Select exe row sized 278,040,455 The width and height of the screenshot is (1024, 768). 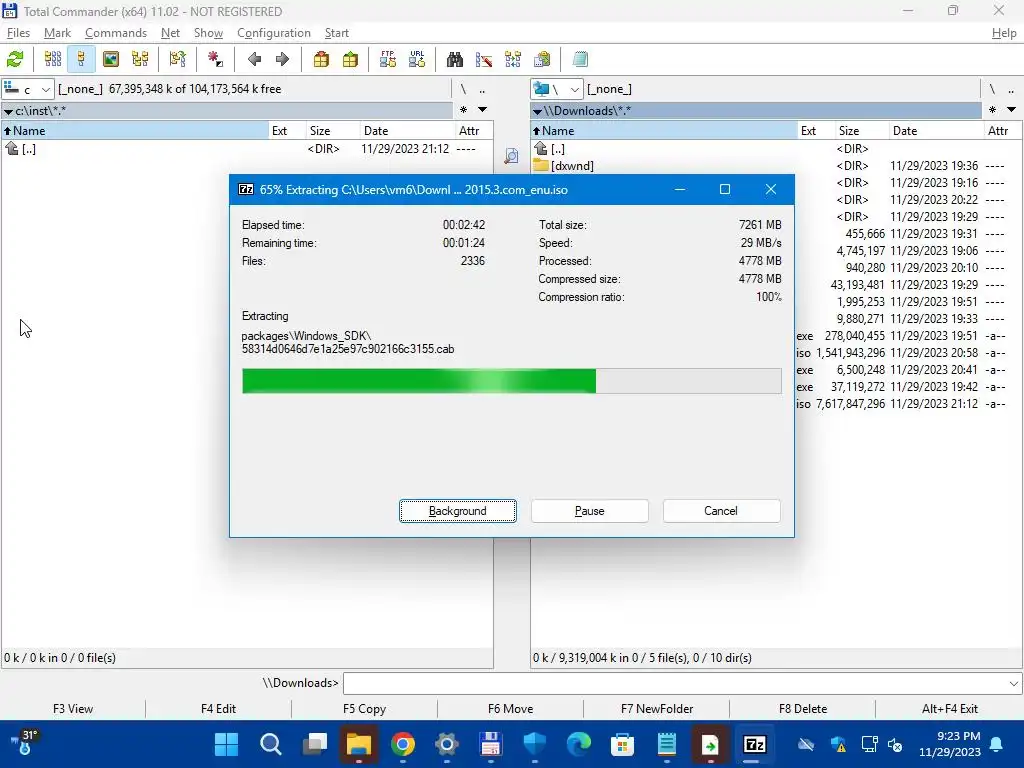[776, 336]
